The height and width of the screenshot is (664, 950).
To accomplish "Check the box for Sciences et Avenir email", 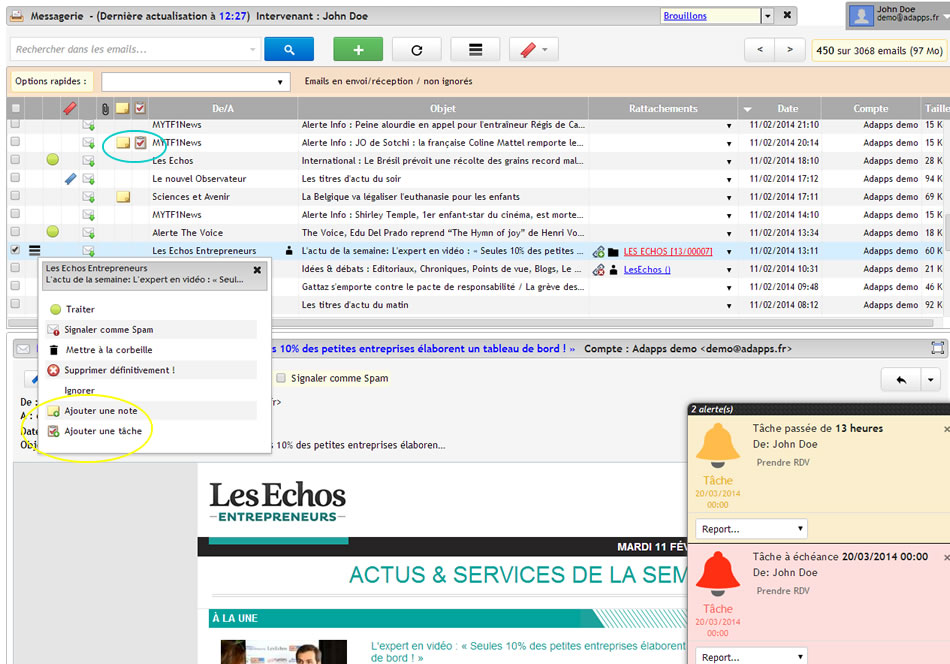I will (15, 195).
